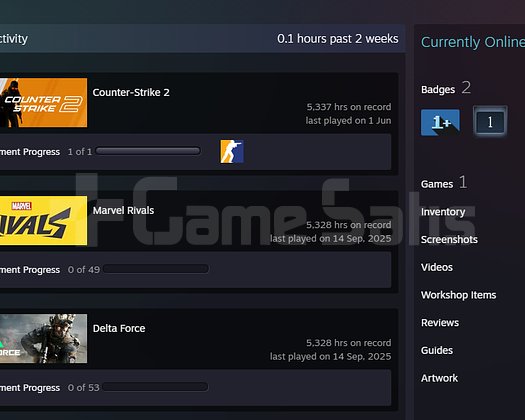Click the '1 of 1' achievement count
The image size is (525, 420).
[80, 152]
